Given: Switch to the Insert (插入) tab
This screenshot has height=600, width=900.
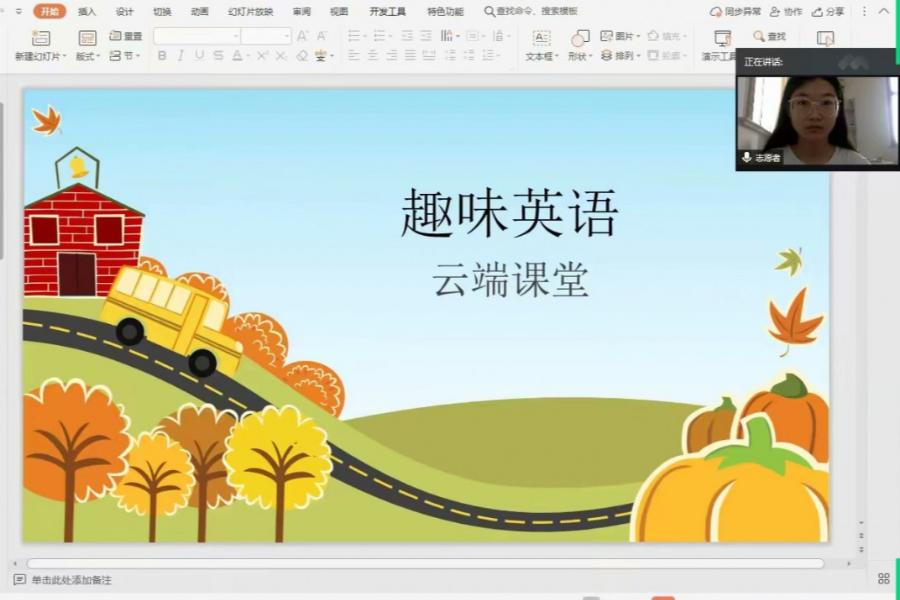Looking at the screenshot, I should click(87, 12).
